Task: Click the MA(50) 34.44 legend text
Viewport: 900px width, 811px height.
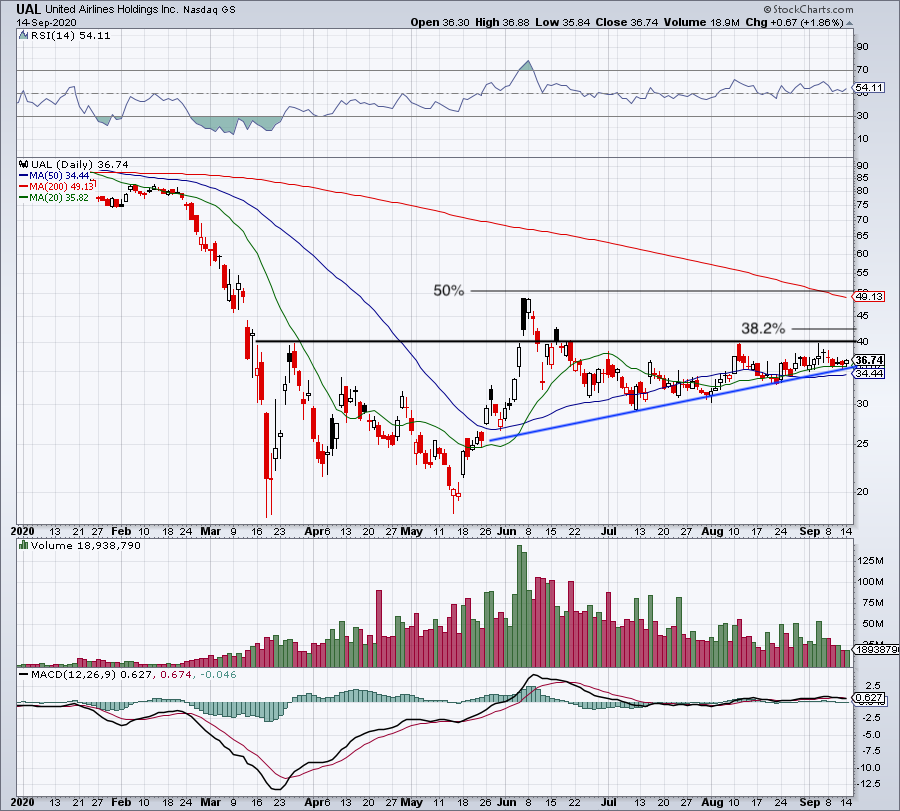Action: (x=59, y=176)
